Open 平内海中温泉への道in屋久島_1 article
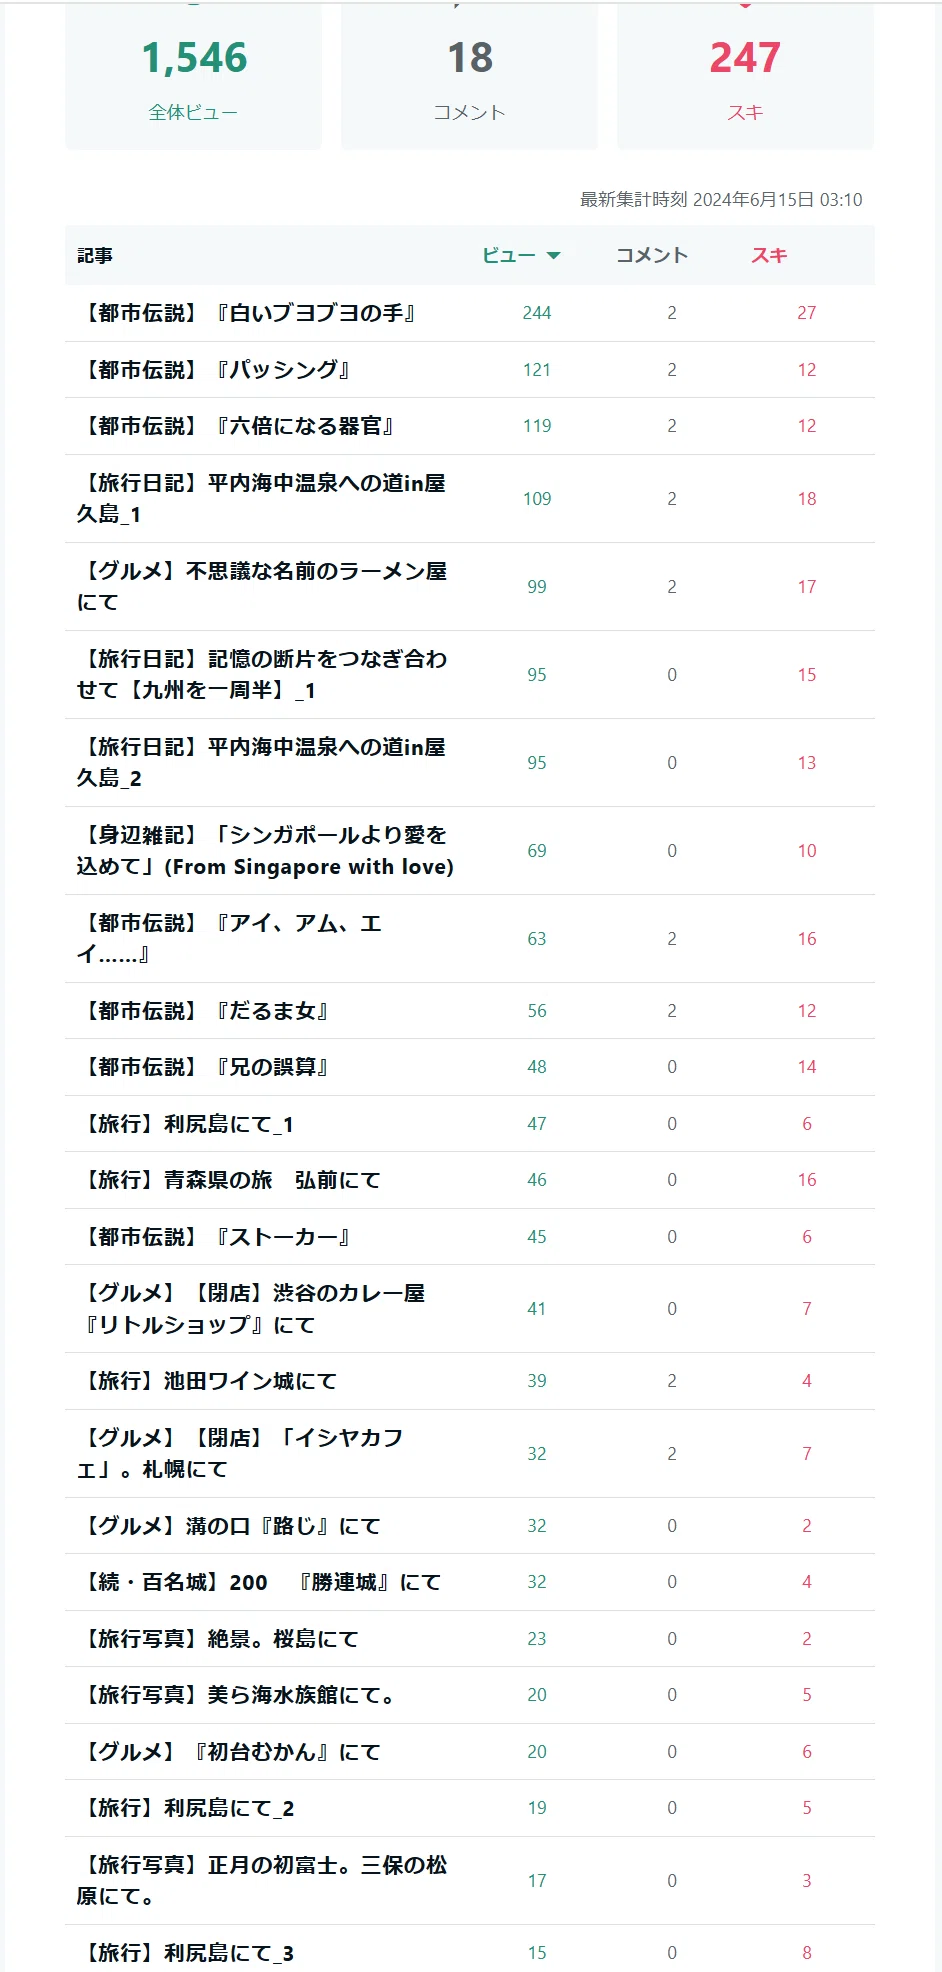This screenshot has width=942, height=1972. (262, 499)
